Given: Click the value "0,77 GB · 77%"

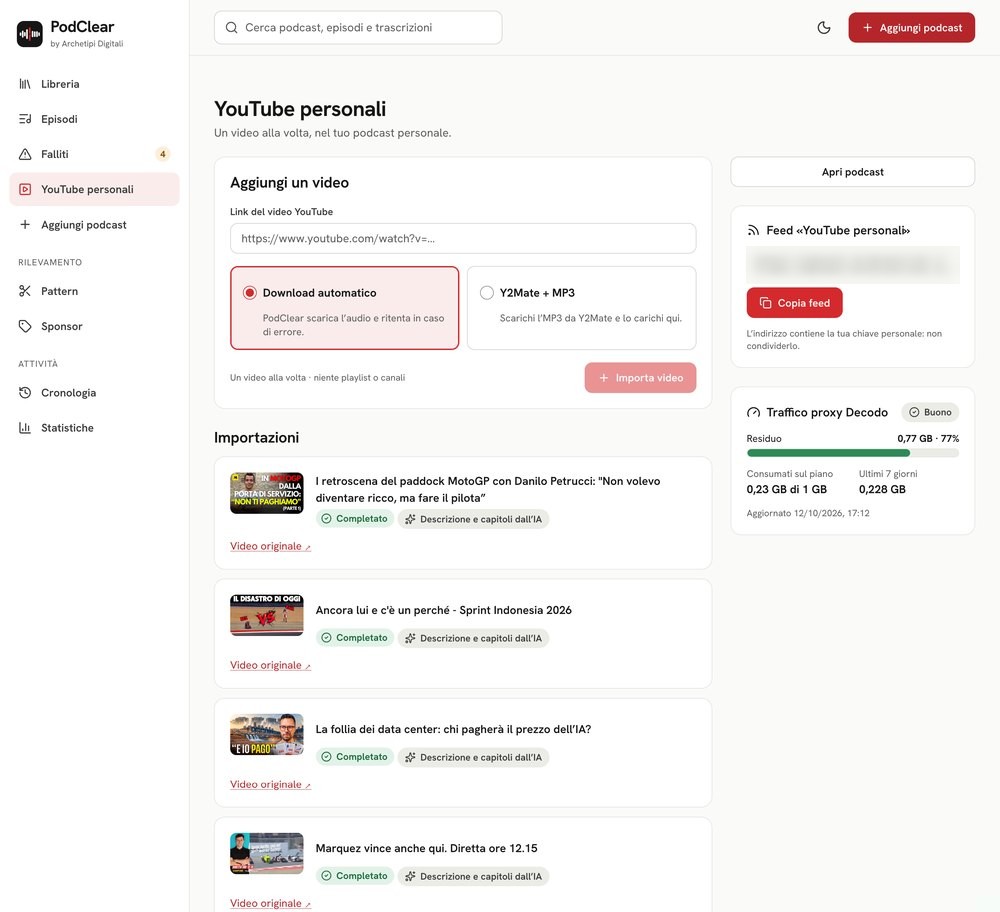Looking at the screenshot, I should click(928, 438).
